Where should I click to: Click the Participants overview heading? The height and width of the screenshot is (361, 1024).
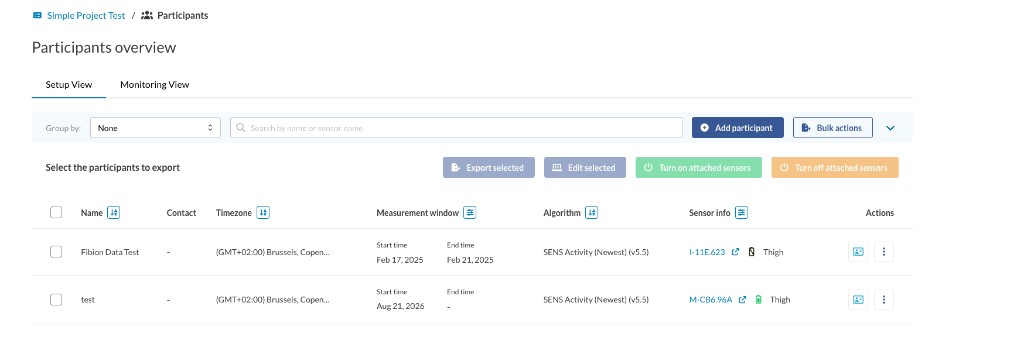pyautogui.click(x=104, y=48)
